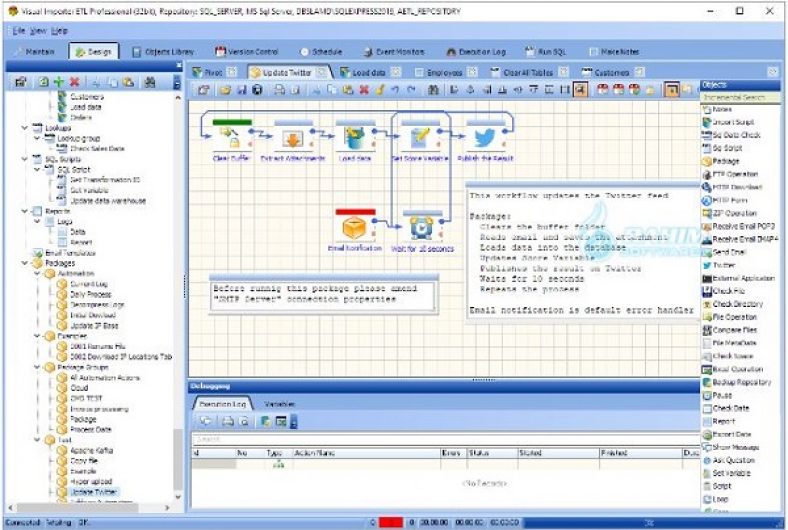This screenshot has height=530, width=788.
Task: Click the undo arrow in designer toolbar
Action: click(x=395, y=90)
